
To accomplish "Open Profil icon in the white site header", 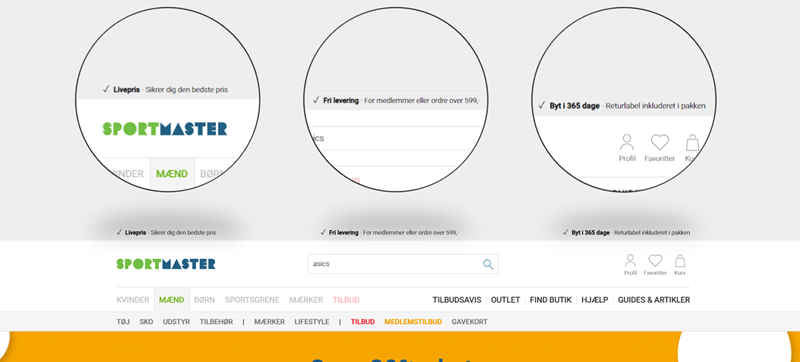I will pyautogui.click(x=630, y=265).
